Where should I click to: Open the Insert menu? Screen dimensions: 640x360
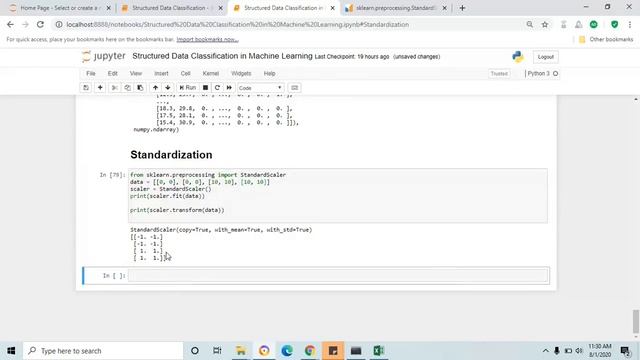click(x=161, y=73)
